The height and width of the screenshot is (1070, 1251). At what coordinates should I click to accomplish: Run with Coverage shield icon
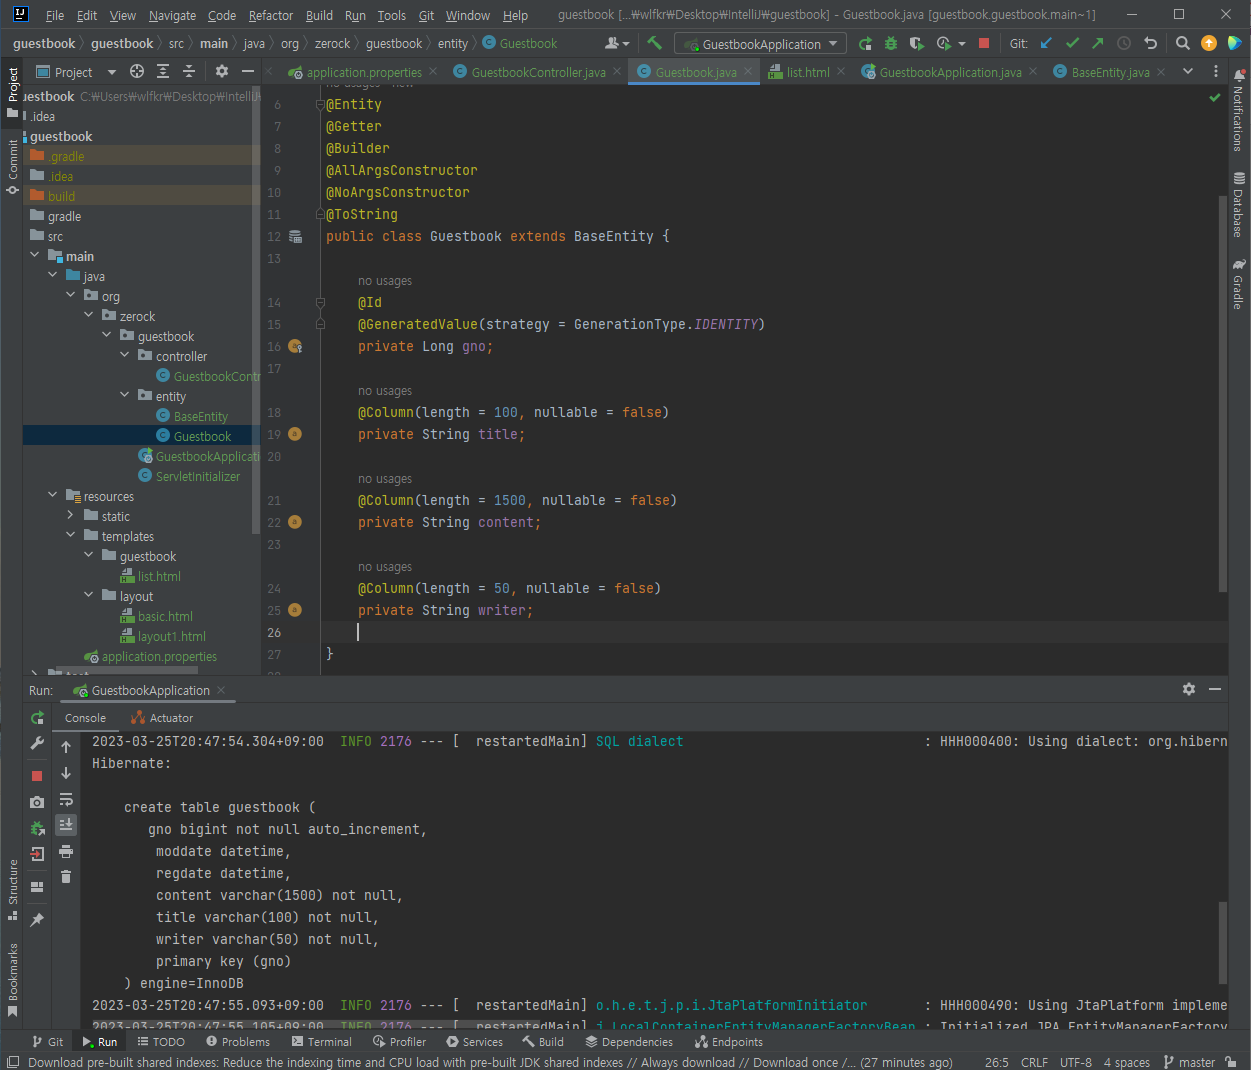(916, 43)
